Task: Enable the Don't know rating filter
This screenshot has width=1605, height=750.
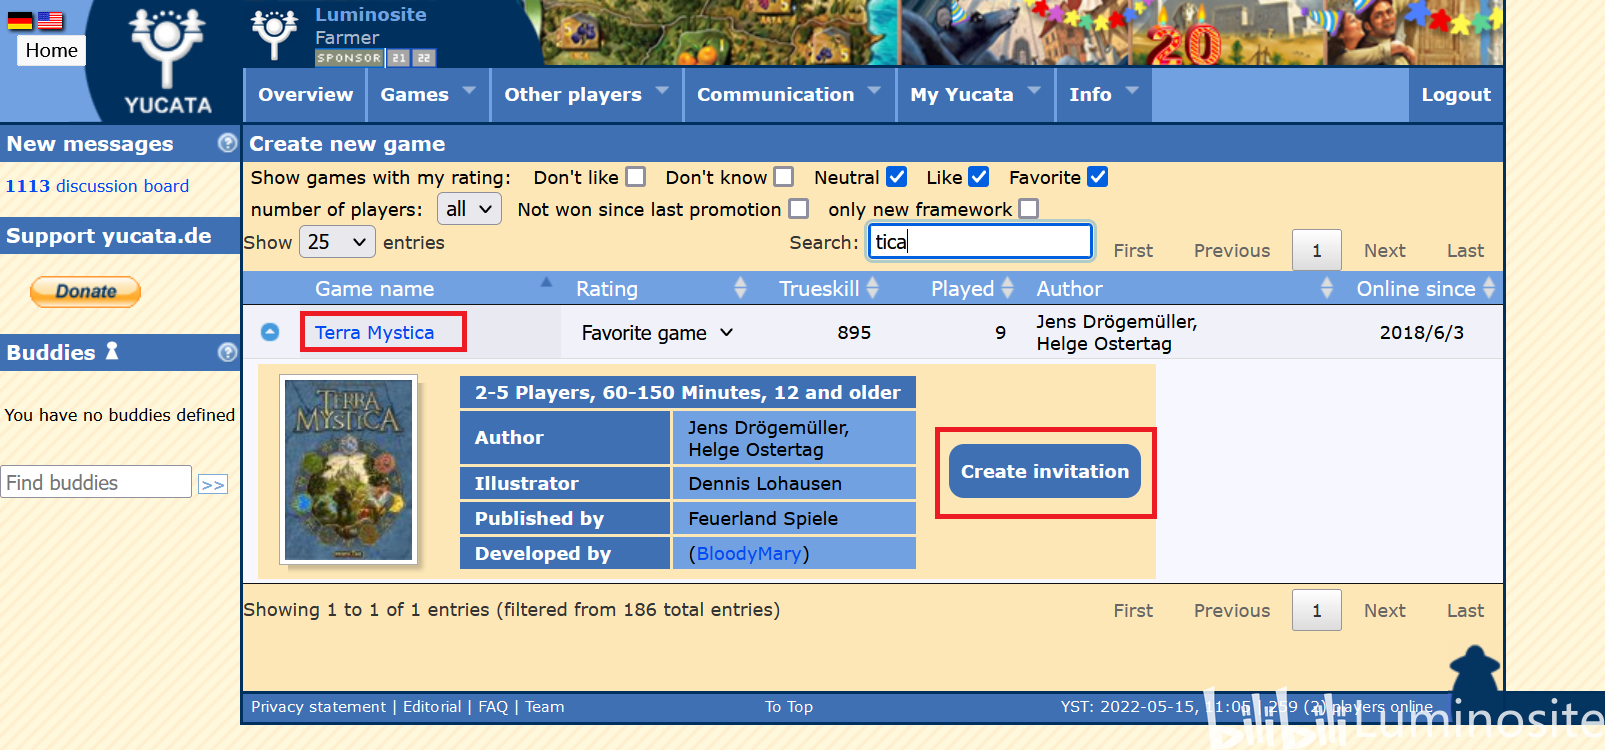Action: 784,177
